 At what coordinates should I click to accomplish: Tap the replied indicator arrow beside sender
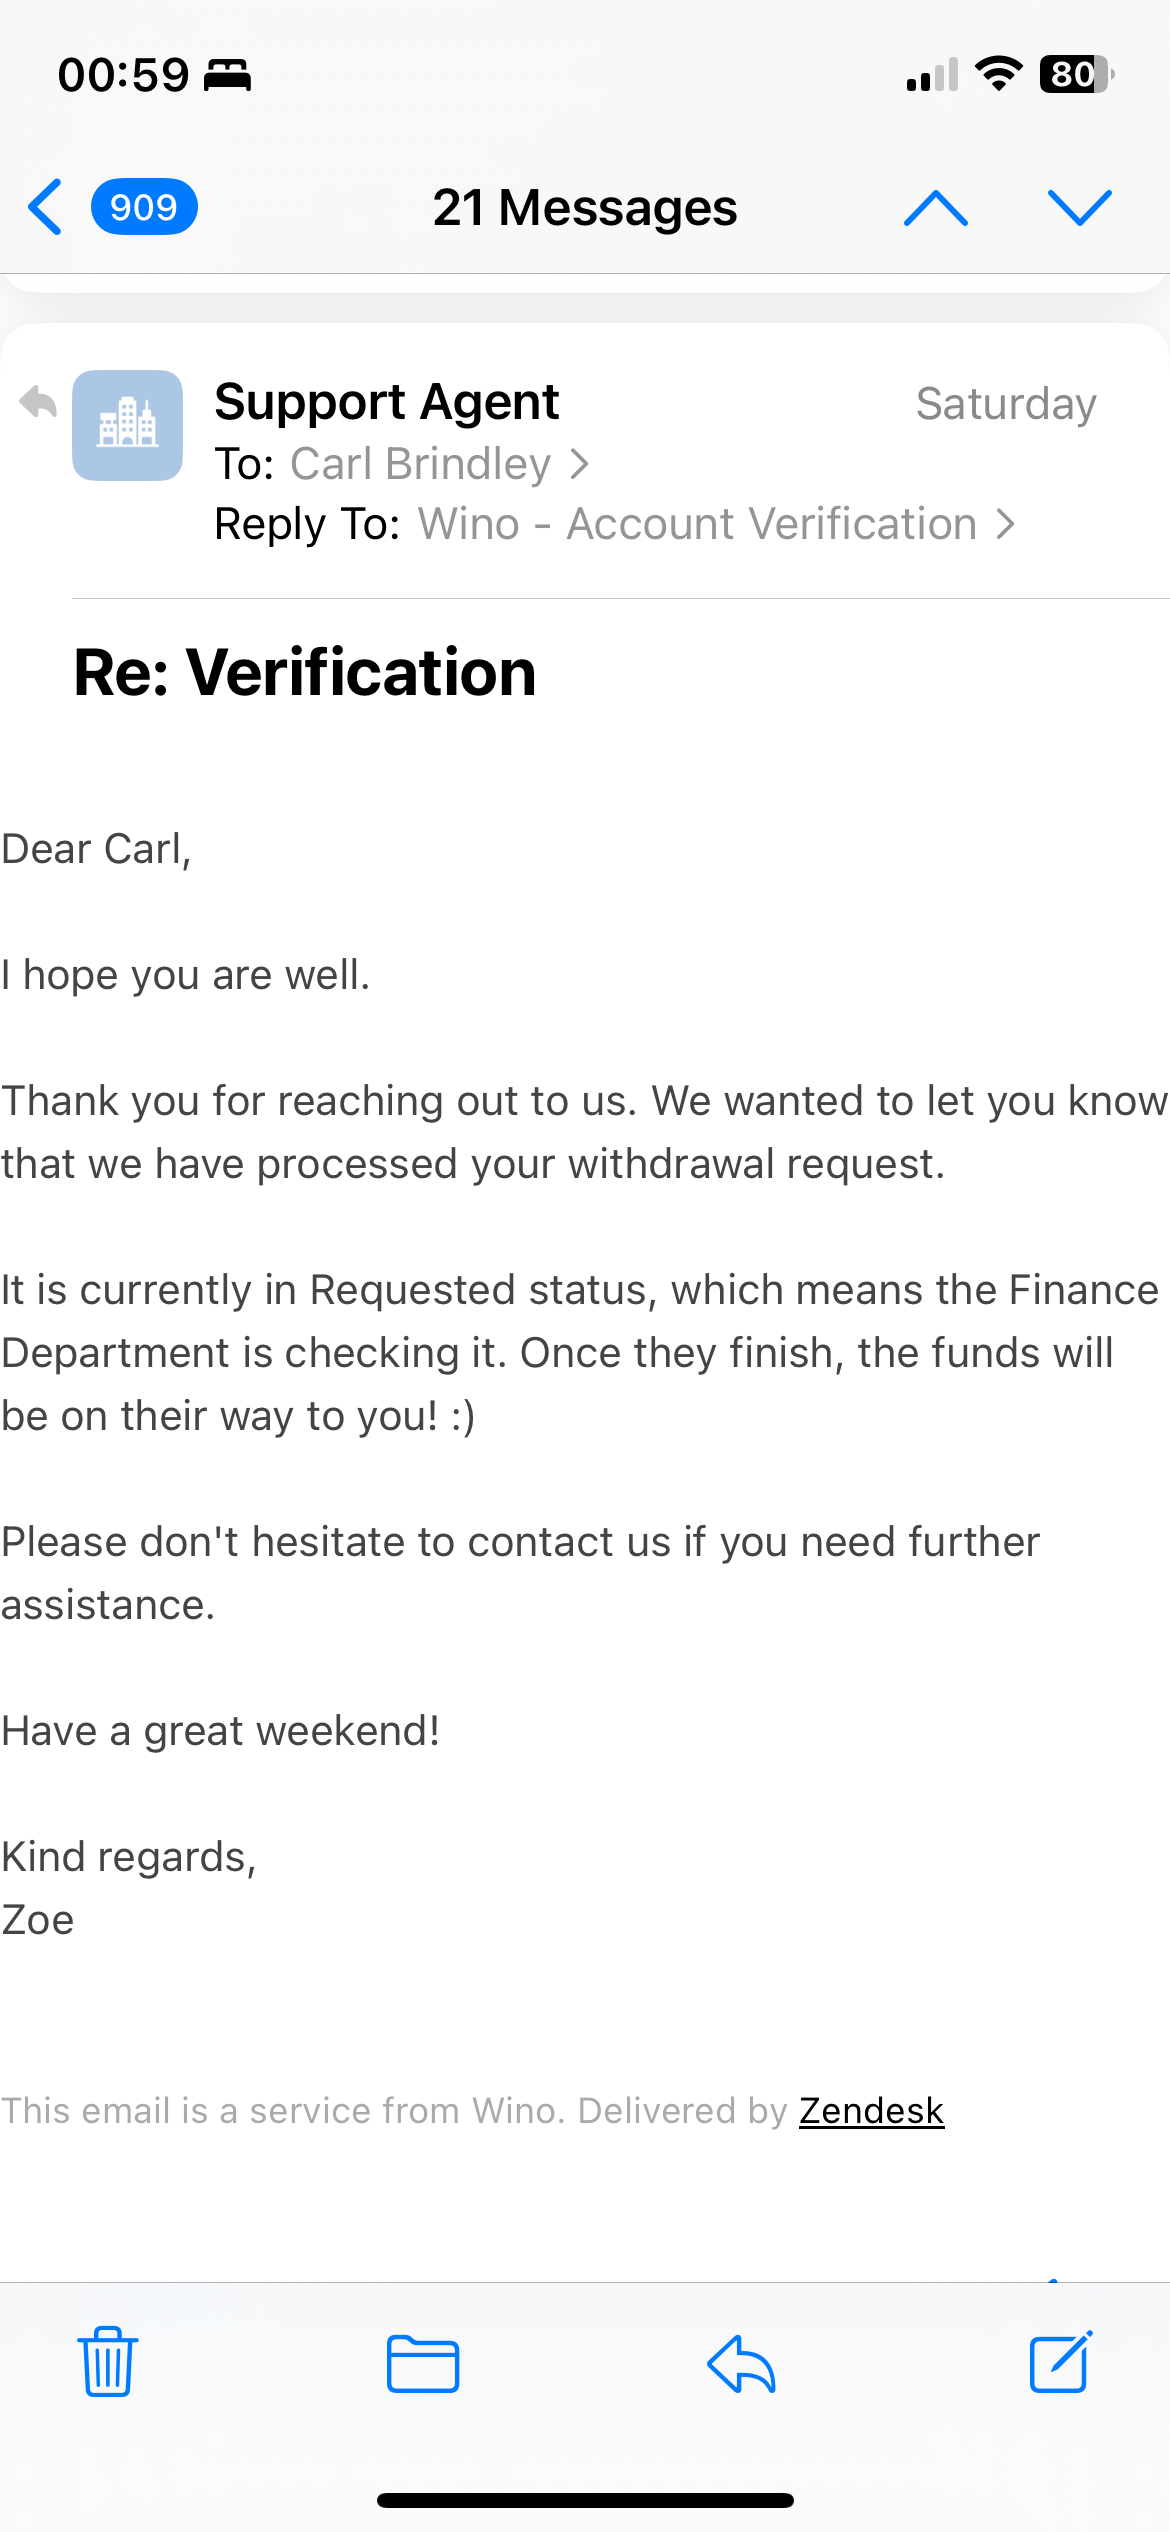click(38, 402)
